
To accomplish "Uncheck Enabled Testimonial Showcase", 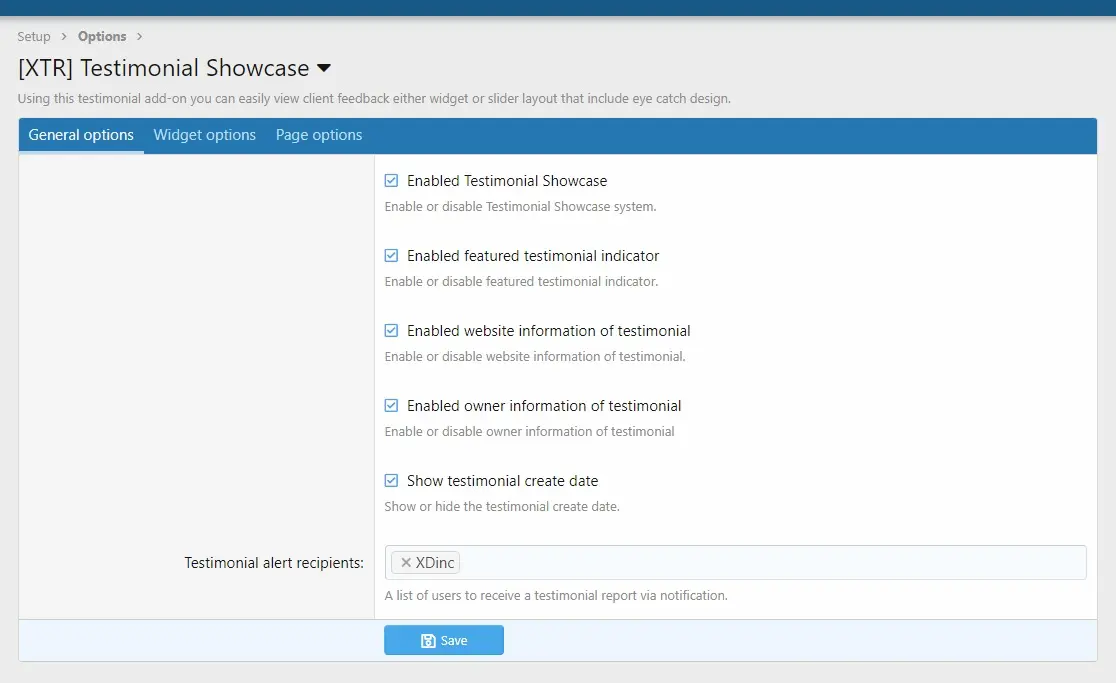I will tap(391, 181).
